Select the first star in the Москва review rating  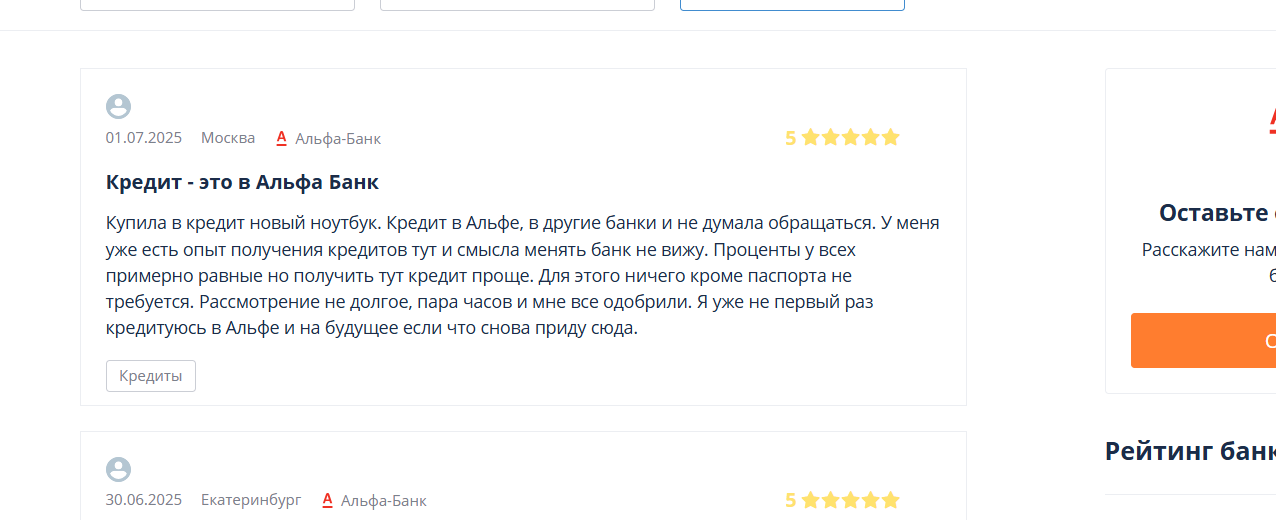point(811,137)
